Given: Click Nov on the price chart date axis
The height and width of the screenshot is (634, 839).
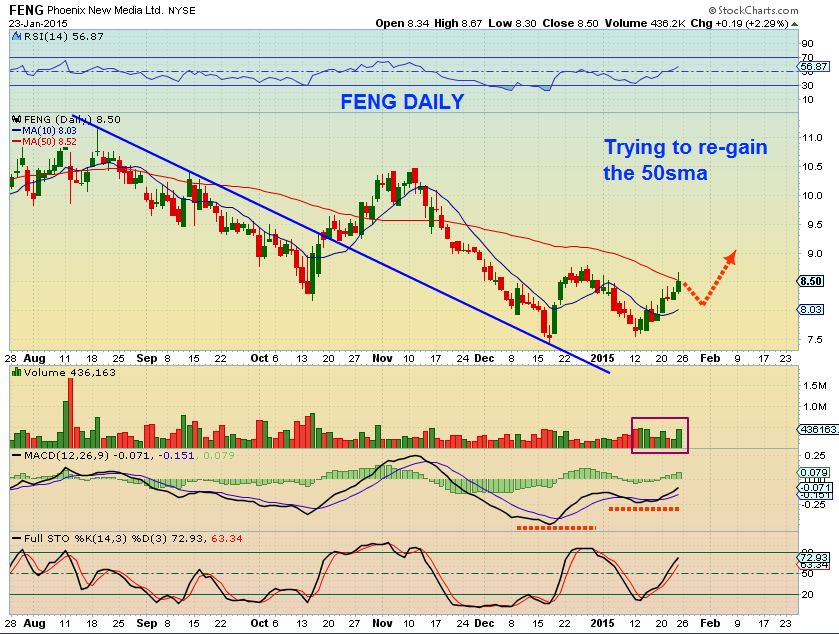Looking at the screenshot, I should pos(382,358).
